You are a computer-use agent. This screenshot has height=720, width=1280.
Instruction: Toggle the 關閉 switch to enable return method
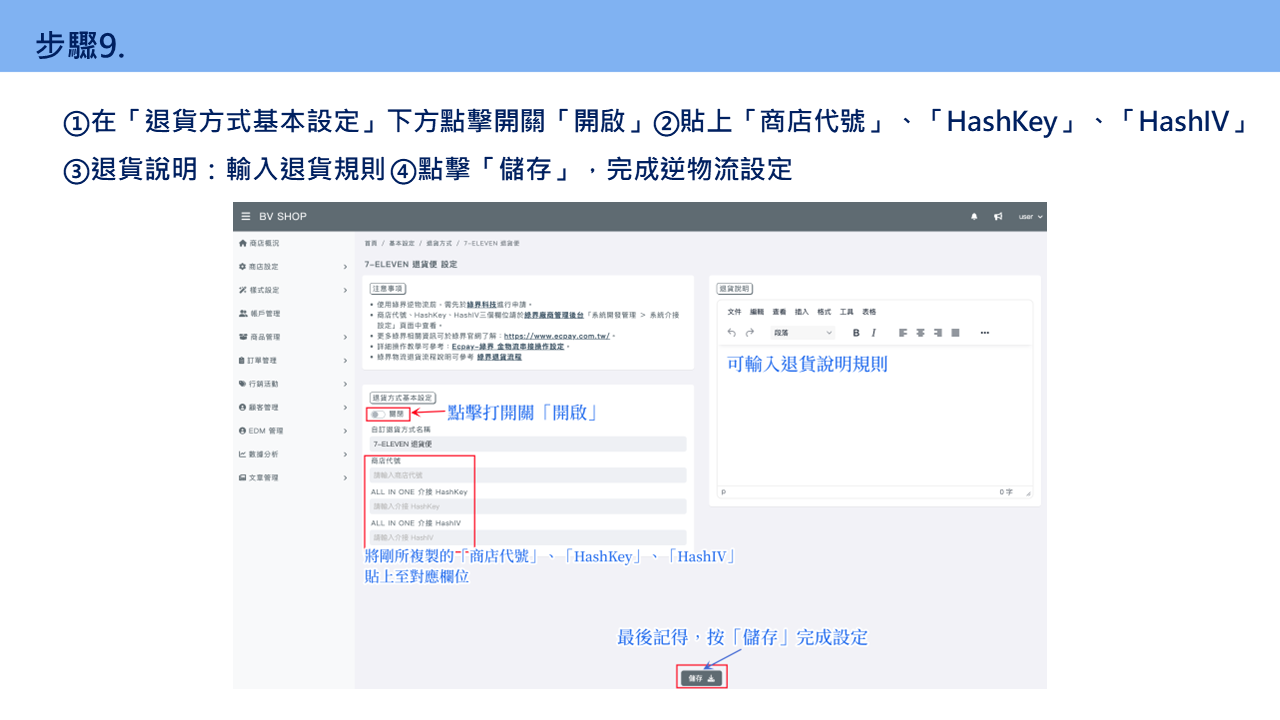tap(378, 413)
